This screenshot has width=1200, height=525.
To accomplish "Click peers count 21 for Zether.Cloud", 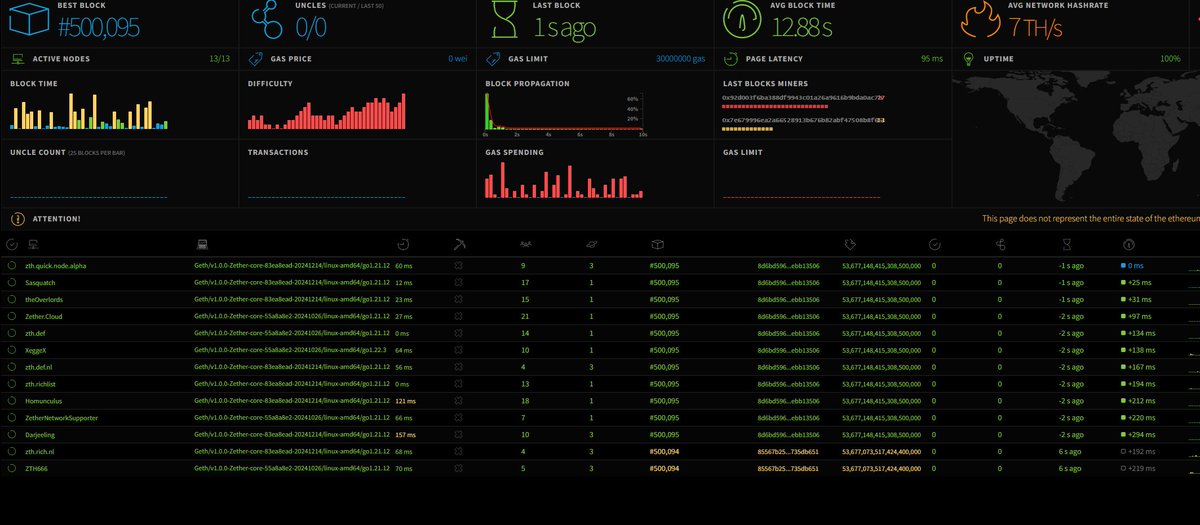I will coord(523,317).
